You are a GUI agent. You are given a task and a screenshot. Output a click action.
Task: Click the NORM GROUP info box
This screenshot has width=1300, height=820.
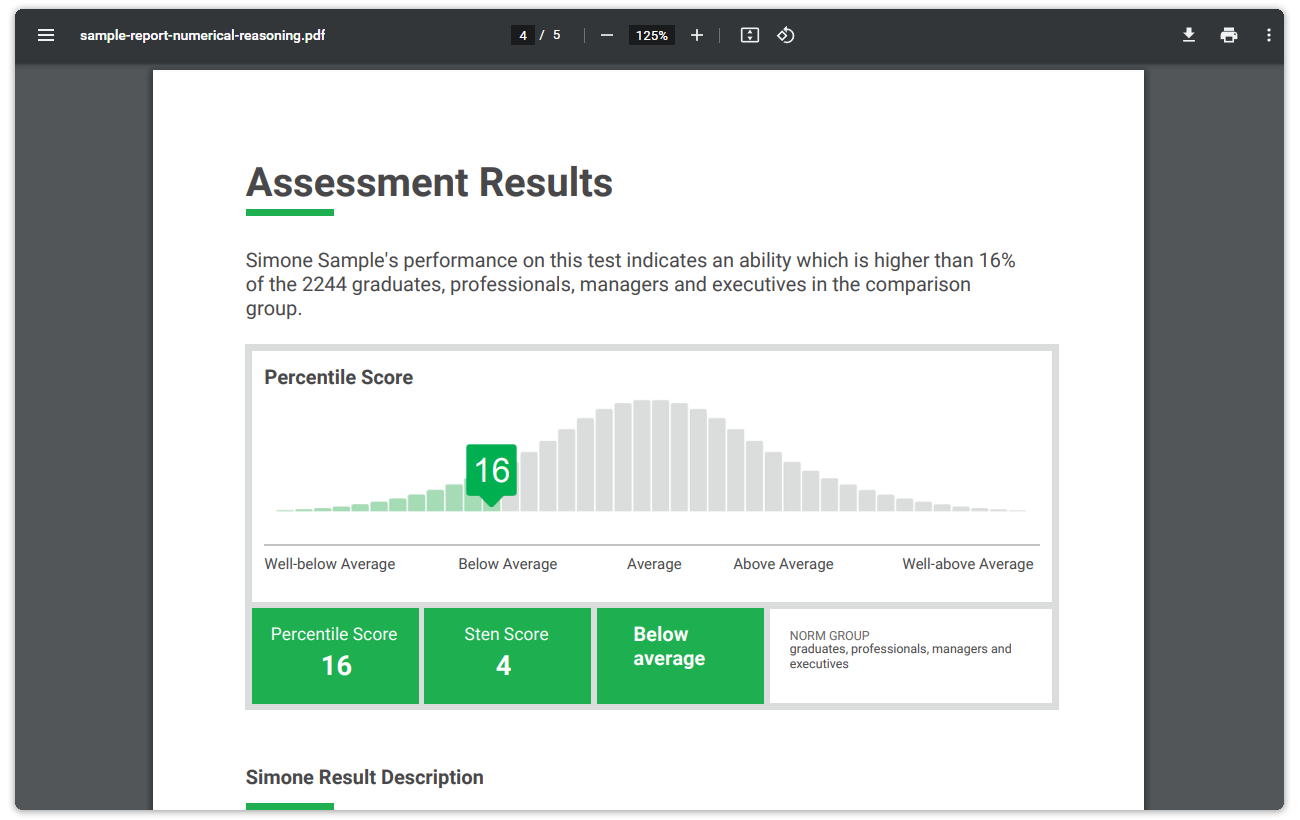910,655
